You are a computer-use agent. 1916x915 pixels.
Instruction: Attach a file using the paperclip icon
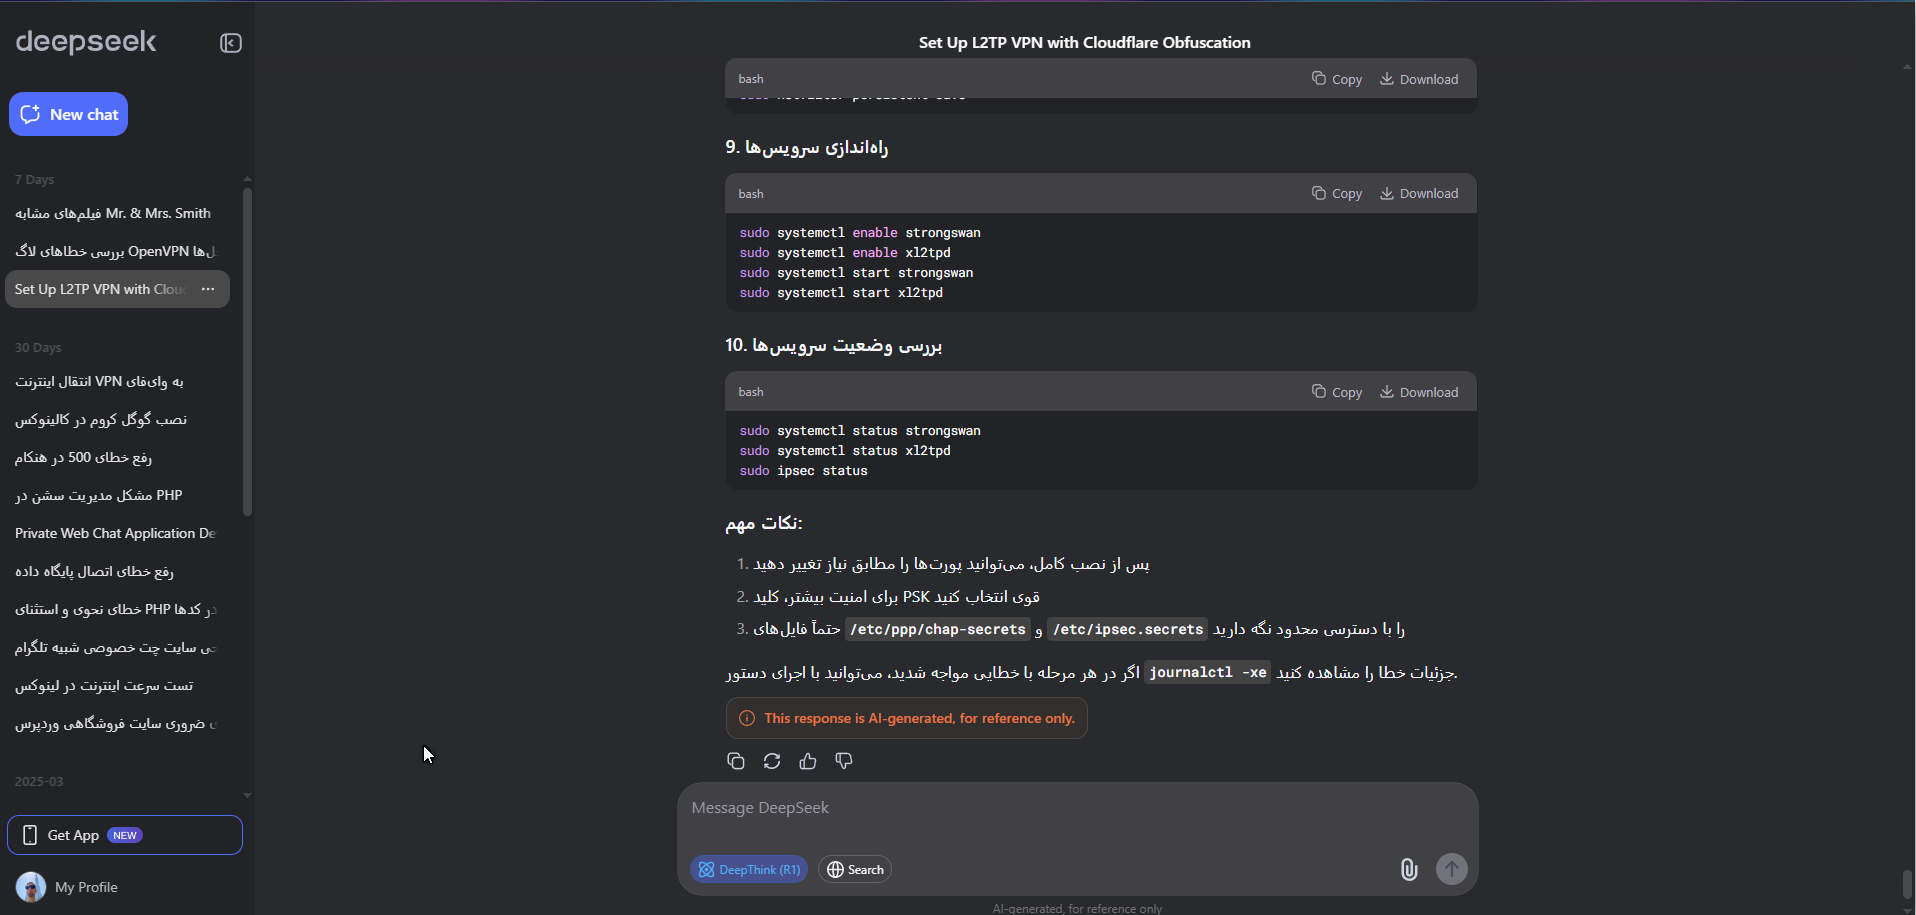click(x=1409, y=869)
